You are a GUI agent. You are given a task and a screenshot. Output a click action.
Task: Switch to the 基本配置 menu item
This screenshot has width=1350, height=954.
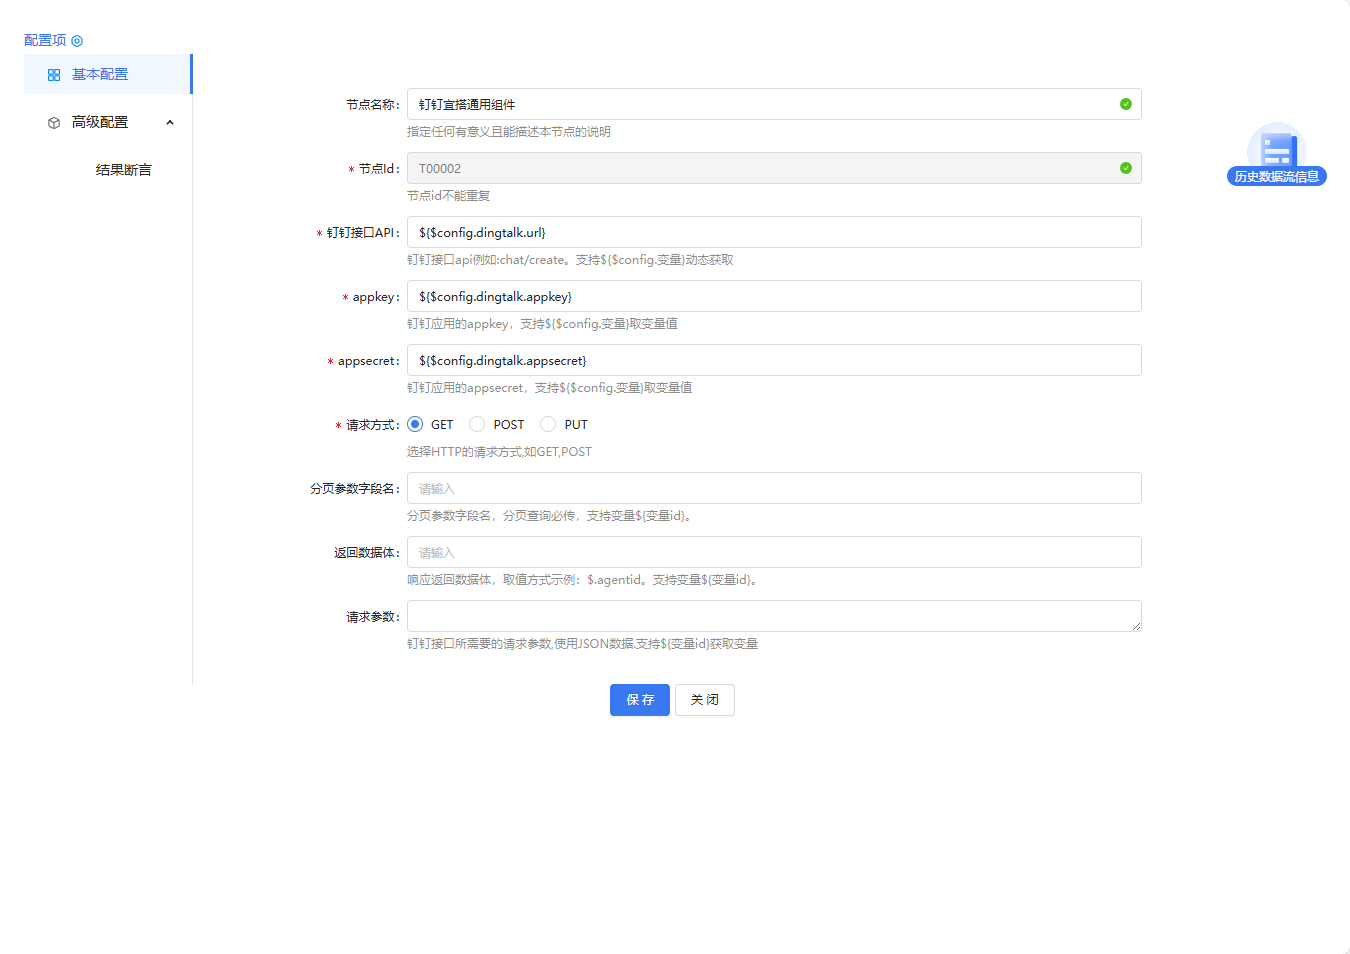point(100,75)
